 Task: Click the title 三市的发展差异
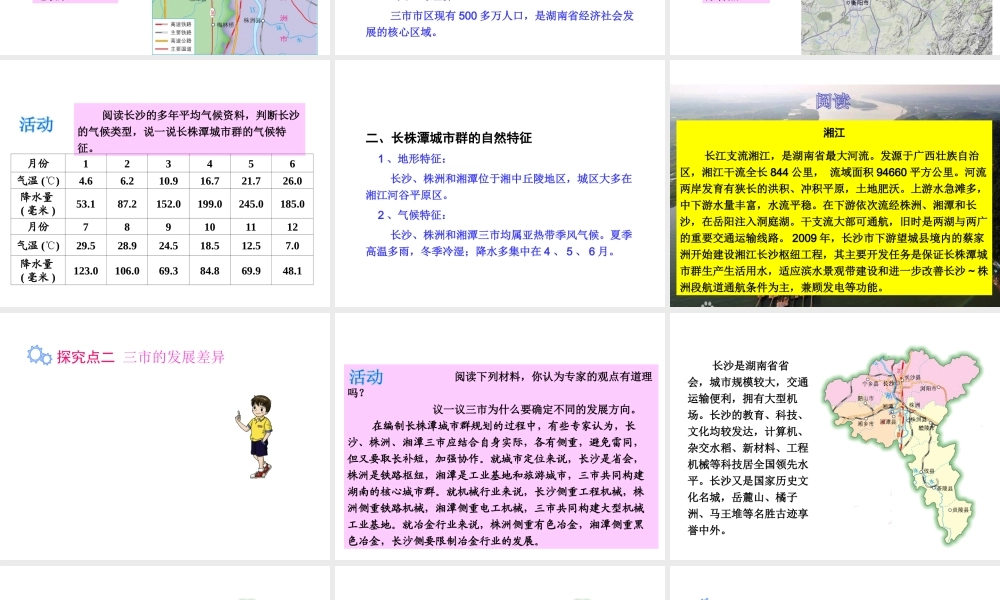click(173, 357)
